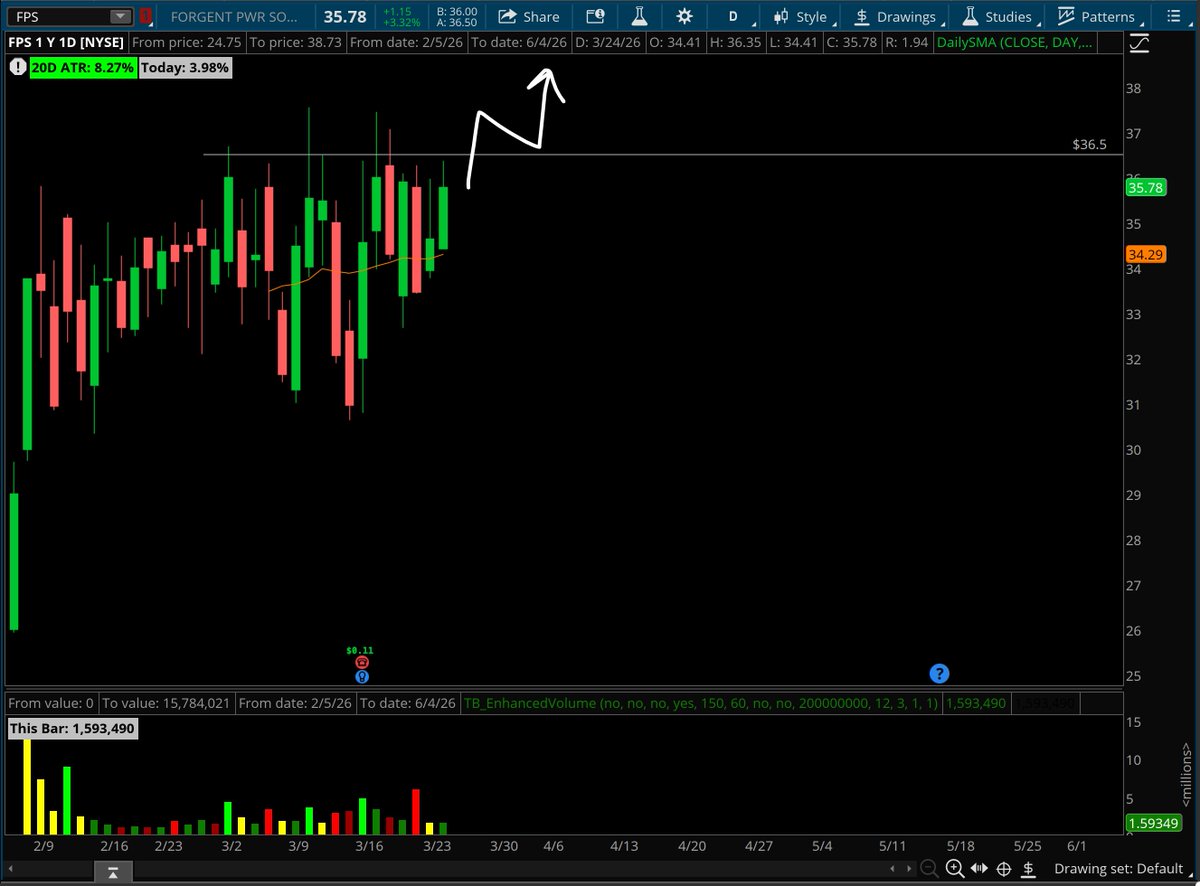Click the TB_EnhancedVolume study label
Screen dimensions: 1200x886
[701, 704]
